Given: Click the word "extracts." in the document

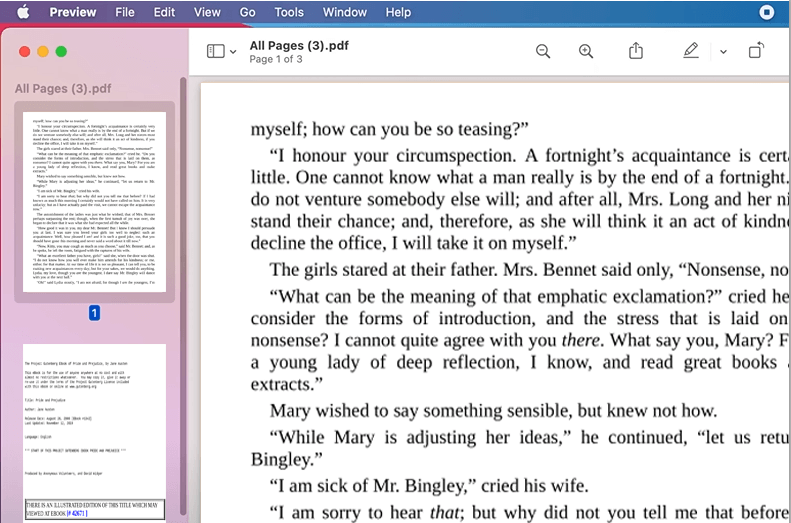Looking at the screenshot, I should (x=286, y=384).
